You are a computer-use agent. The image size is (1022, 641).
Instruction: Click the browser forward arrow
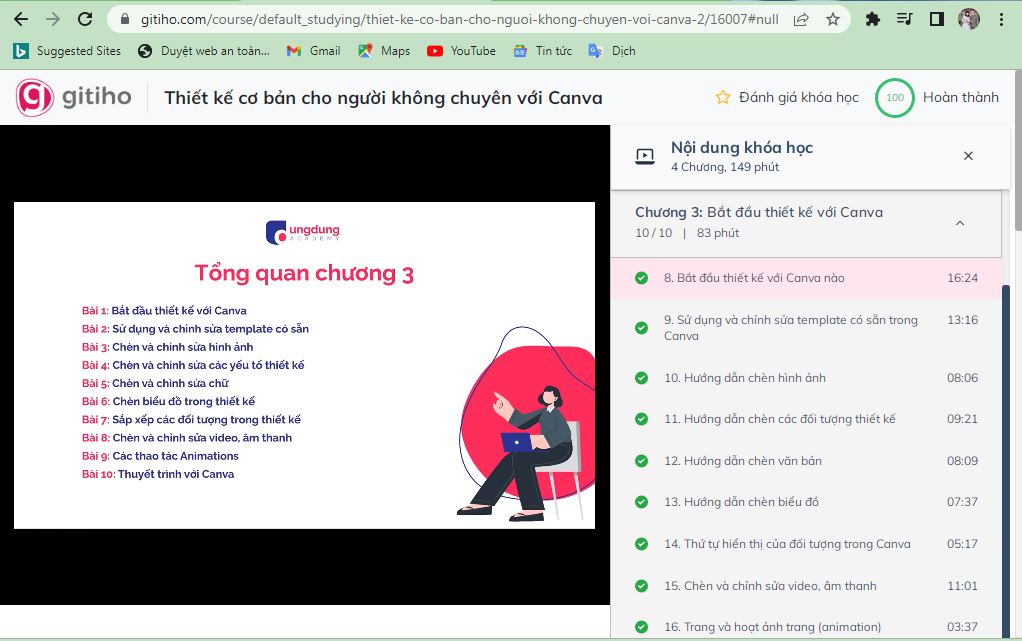pyautogui.click(x=53, y=19)
